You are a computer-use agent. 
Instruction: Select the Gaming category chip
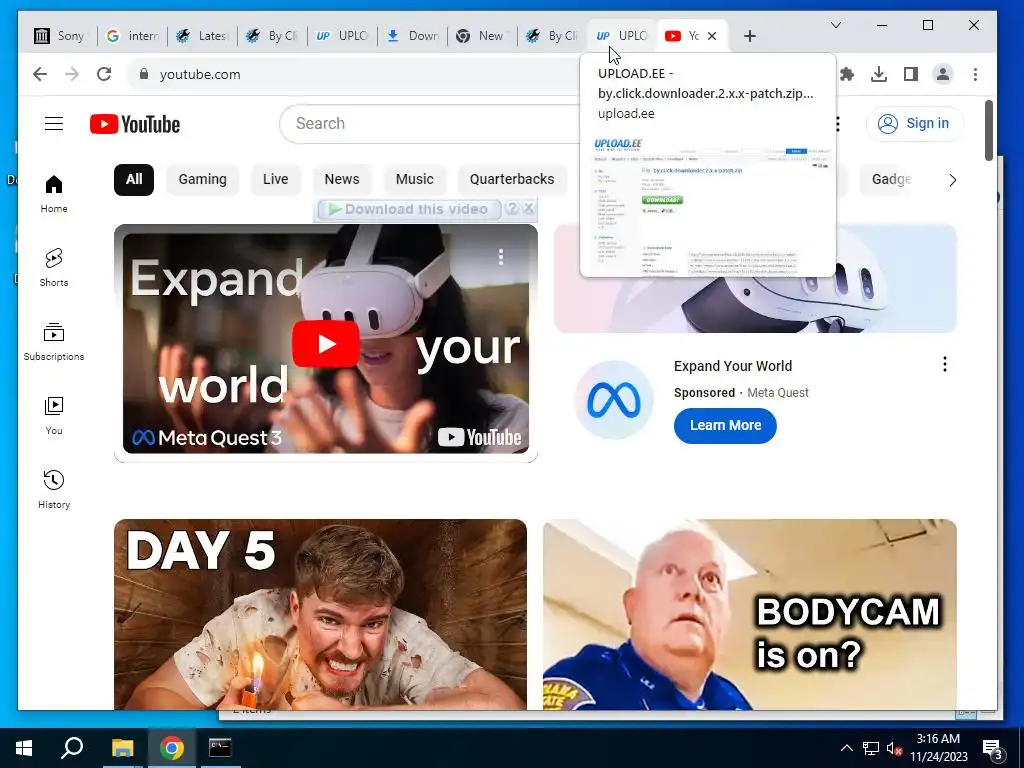[202, 180]
